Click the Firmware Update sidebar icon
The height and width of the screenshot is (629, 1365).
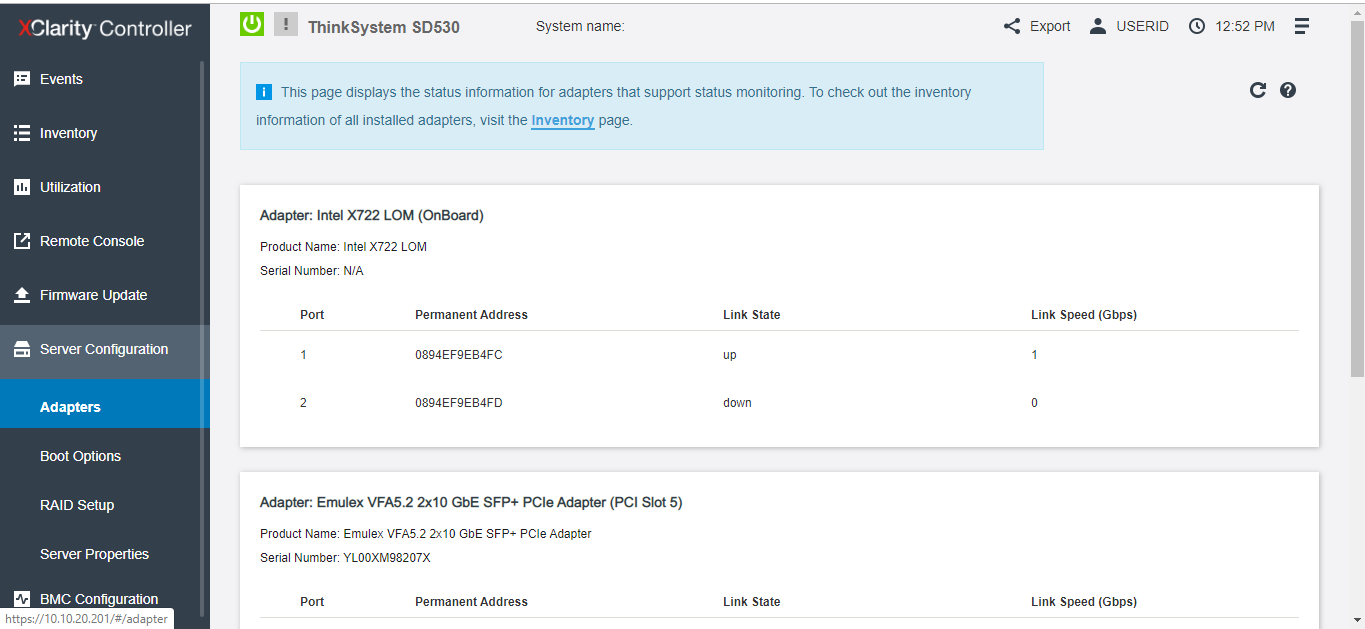(21, 294)
